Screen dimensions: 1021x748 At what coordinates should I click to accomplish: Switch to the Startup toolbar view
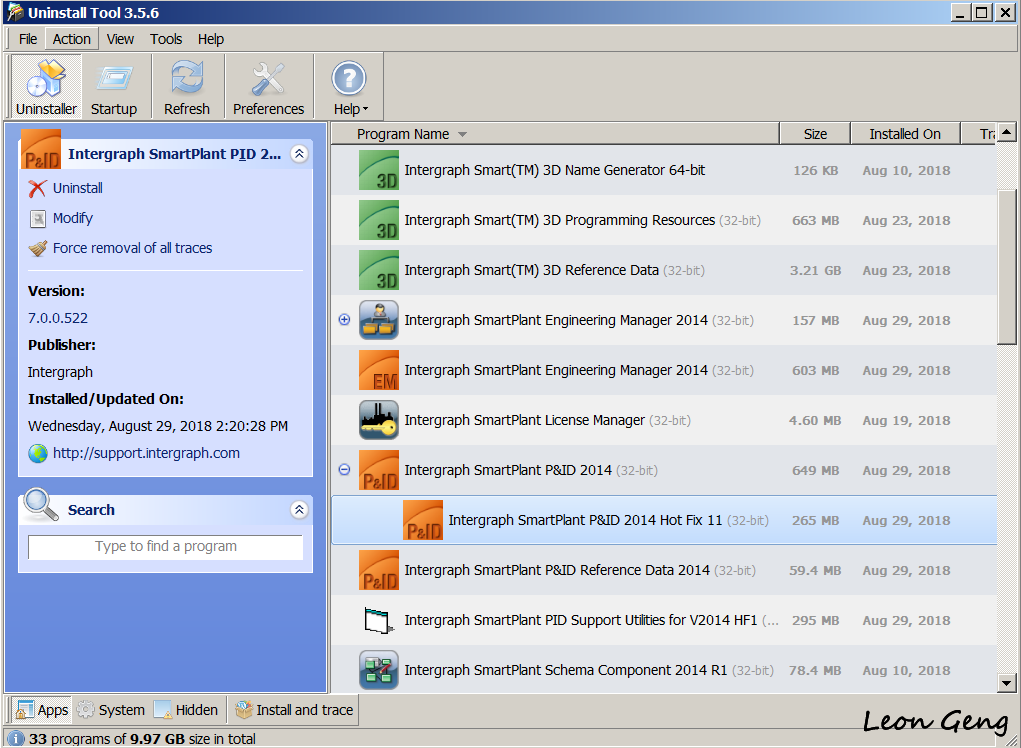click(114, 87)
